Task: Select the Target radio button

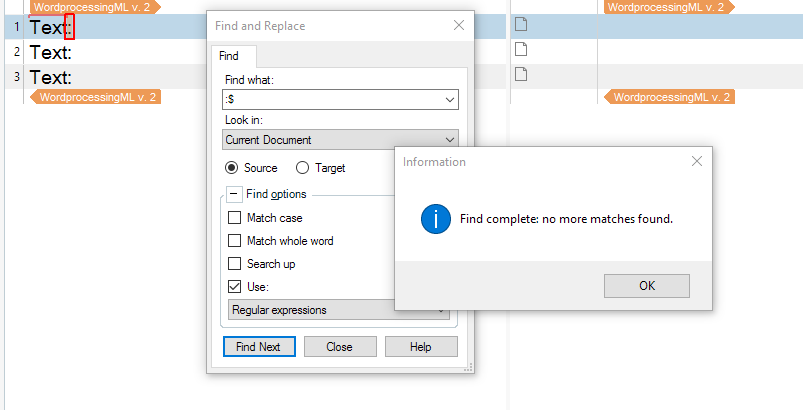Action: point(302,168)
